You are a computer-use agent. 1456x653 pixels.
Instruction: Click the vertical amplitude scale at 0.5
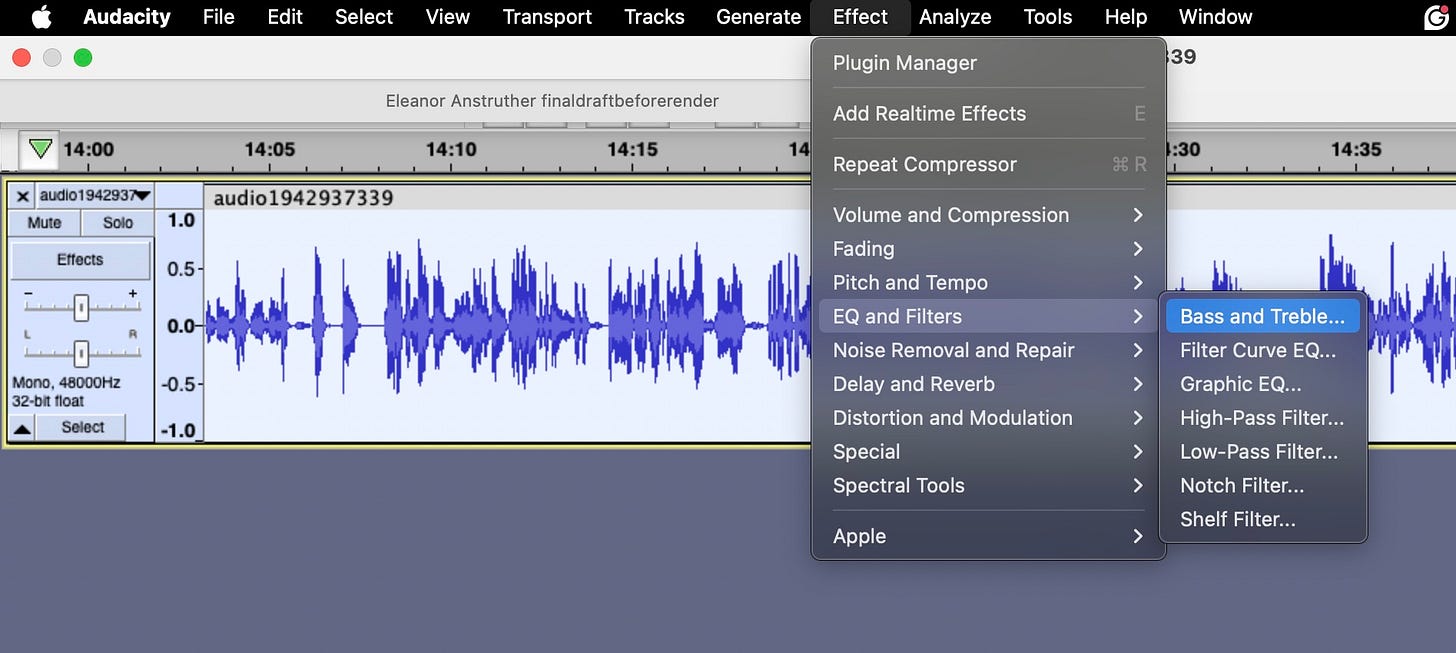click(x=180, y=269)
